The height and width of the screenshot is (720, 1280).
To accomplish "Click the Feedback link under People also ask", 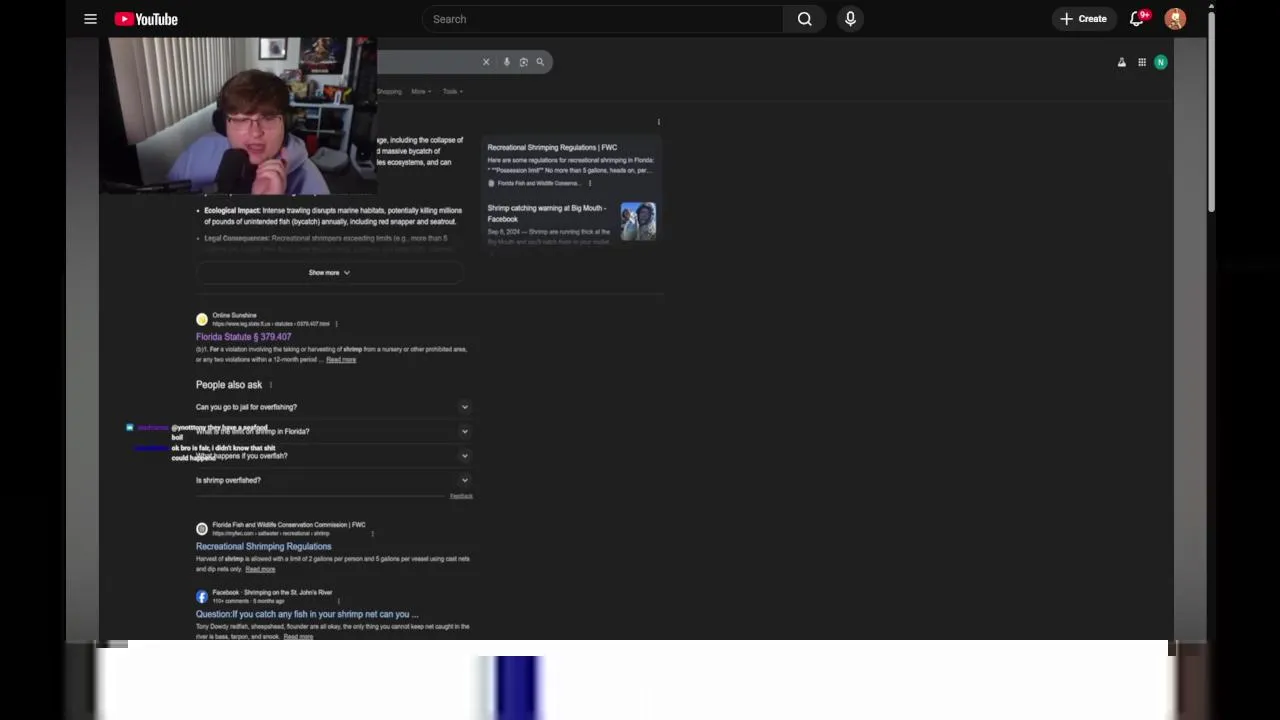I will (x=461, y=496).
